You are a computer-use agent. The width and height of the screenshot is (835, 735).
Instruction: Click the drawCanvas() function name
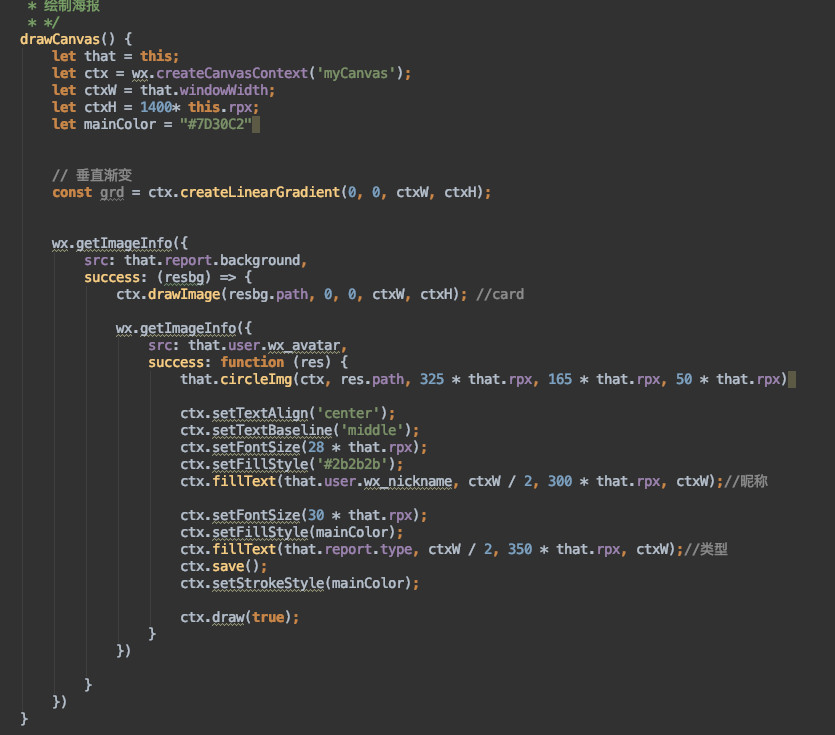click(60, 39)
